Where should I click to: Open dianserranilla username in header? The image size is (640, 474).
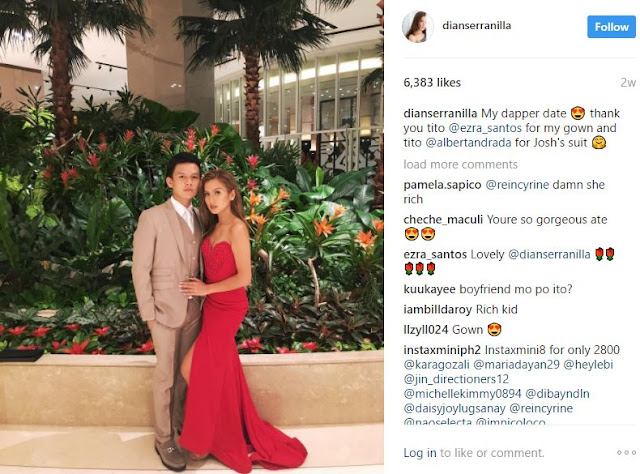click(476, 25)
